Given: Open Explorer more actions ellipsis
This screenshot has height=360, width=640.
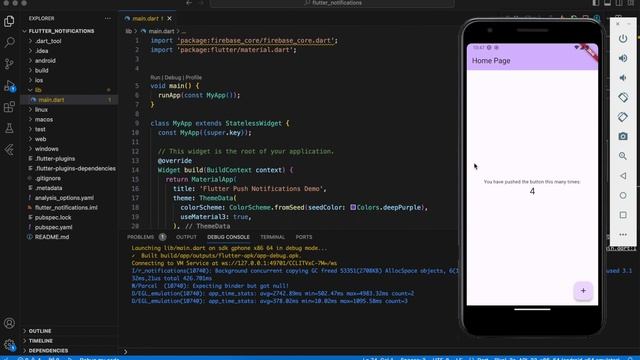Looking at the screenshot, I should pos(107,18).
